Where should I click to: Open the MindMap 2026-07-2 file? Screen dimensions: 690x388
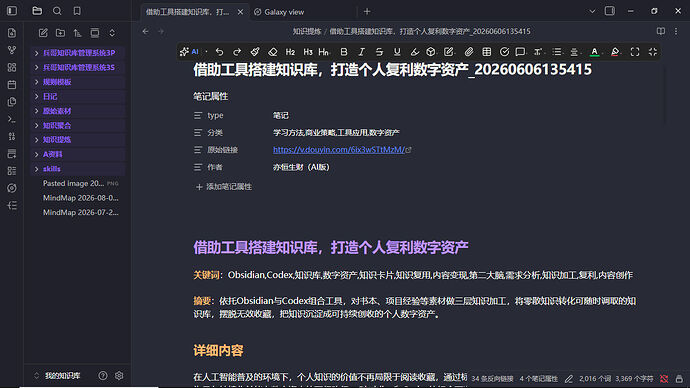click(78, 212)
